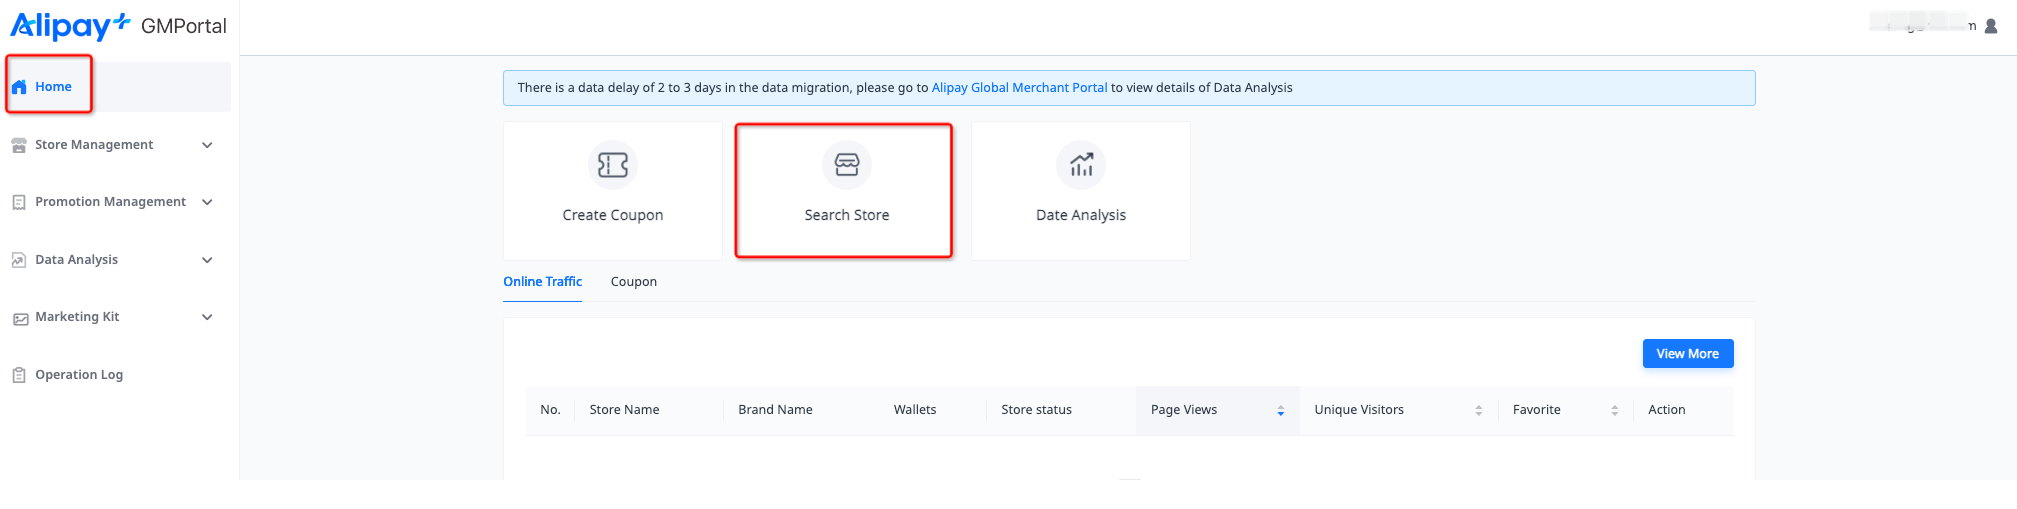Viewport: 2017px width, 509px height.
Task: Click the Search Store storefront icon
Action: click(x=847, y=165)
